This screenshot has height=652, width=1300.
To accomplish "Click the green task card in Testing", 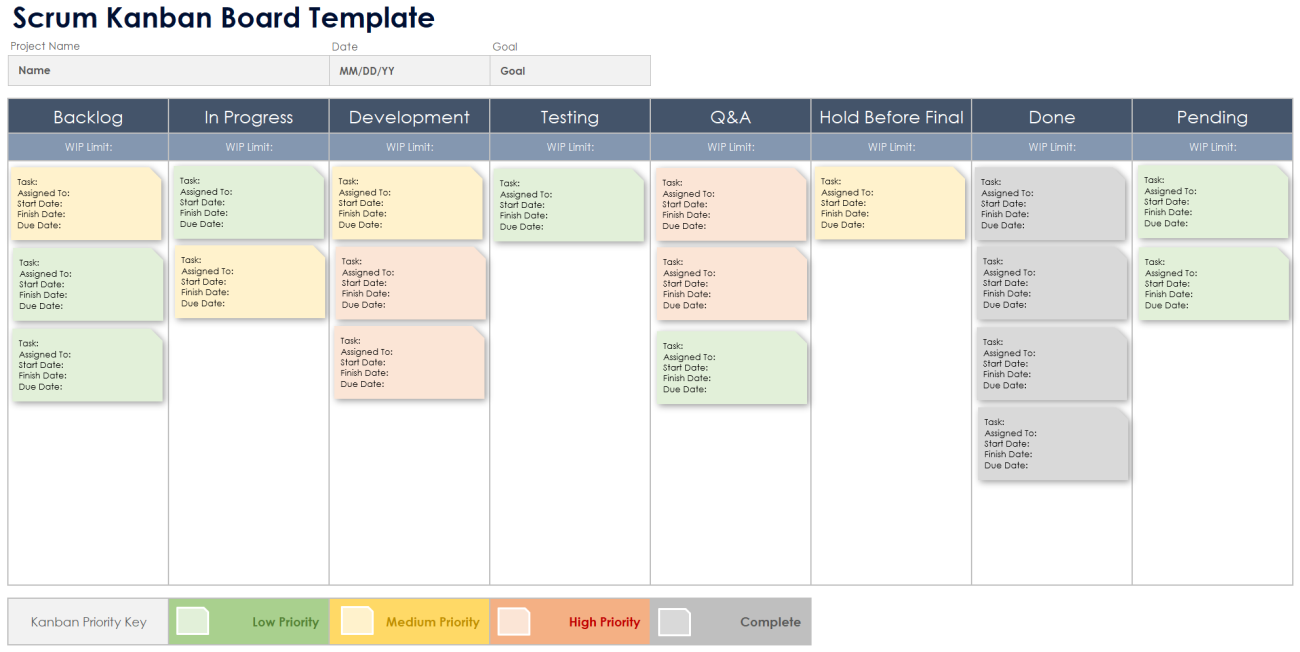I will [569, 205].
